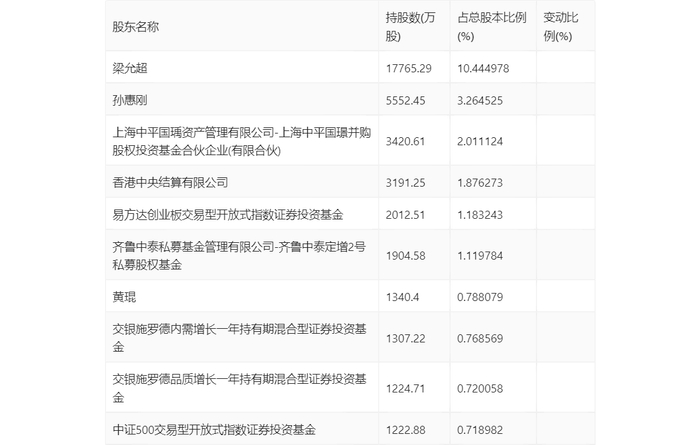This screenshot has height=445, width=700.
Task: Click 中证500交易型开放式指数证券投资基金 row name
Action: click(214, 429)
